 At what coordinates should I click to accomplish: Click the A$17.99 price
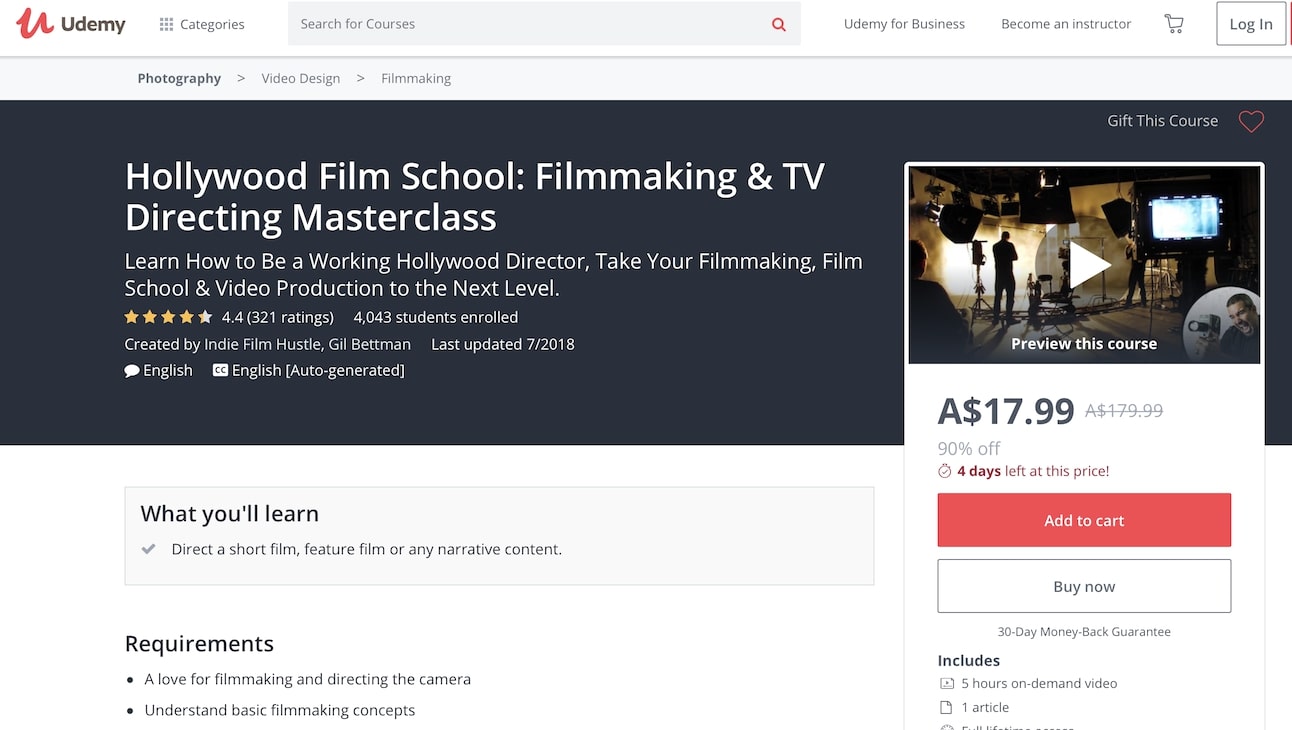coord(1006,410)
